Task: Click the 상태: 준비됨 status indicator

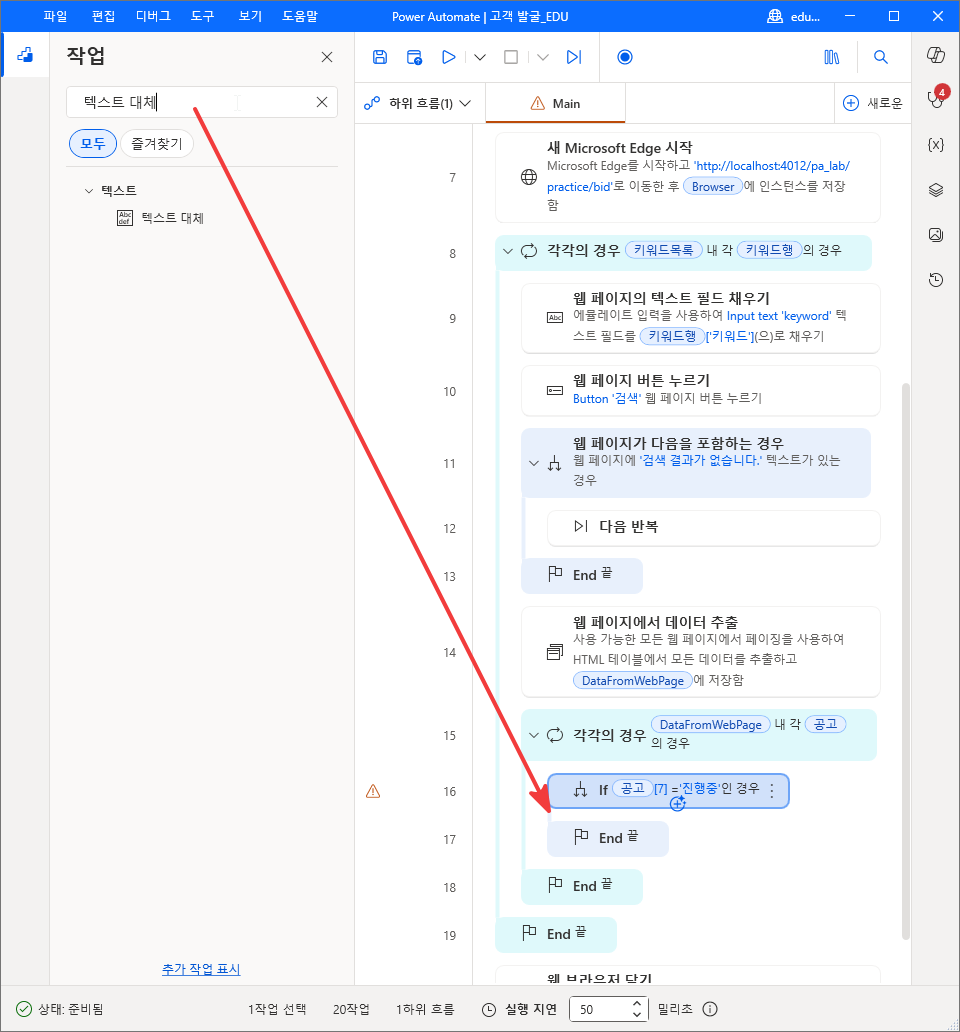Action: [x=59, y=1009]
